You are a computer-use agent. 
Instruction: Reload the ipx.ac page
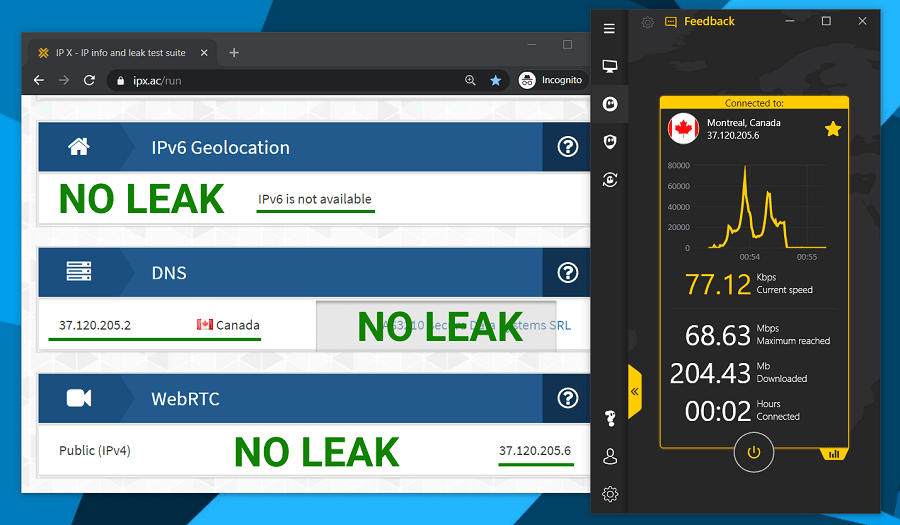(x=89, y=80)
